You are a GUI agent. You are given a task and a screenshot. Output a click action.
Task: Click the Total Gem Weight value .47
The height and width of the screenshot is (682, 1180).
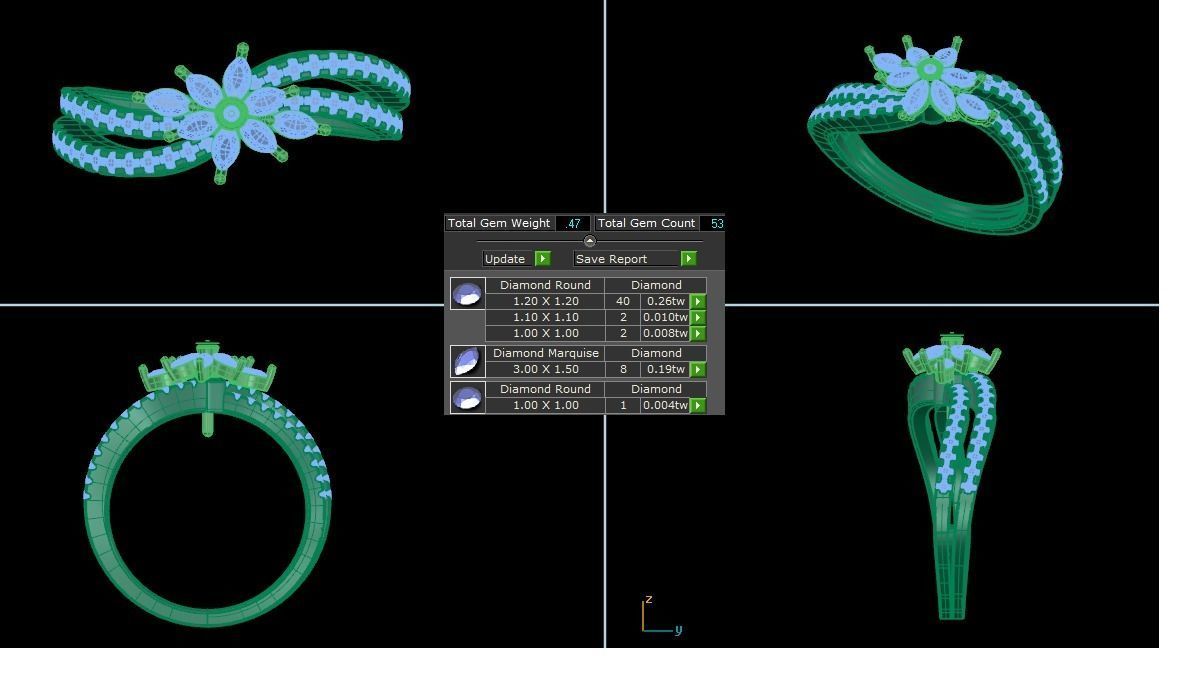[573, 224]
